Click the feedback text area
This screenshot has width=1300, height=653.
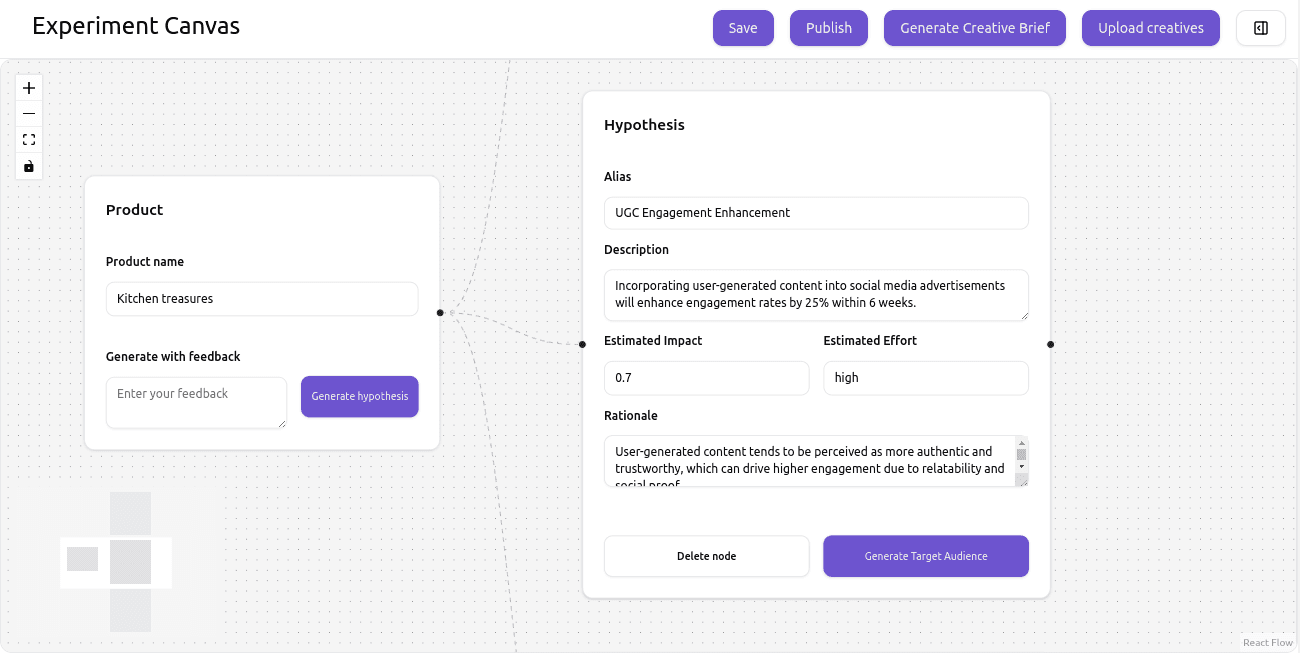196,402
